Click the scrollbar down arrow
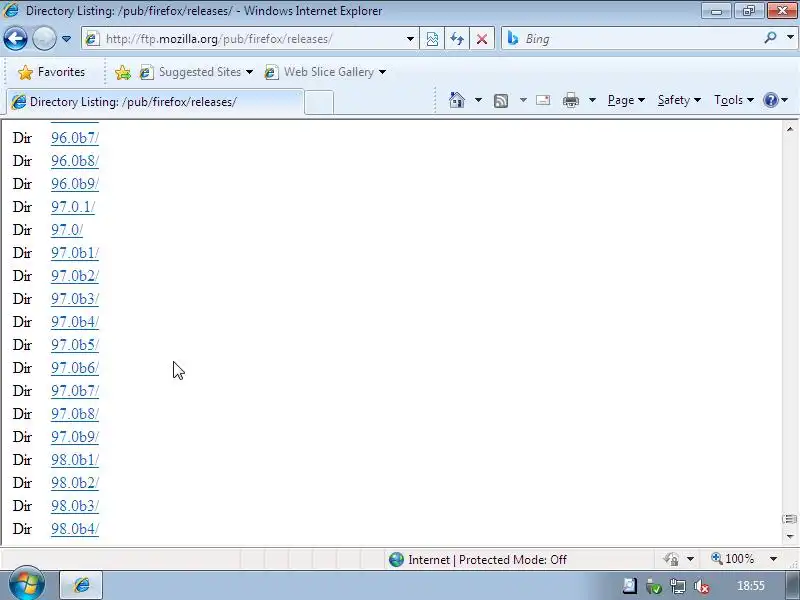 pos(790,536)
